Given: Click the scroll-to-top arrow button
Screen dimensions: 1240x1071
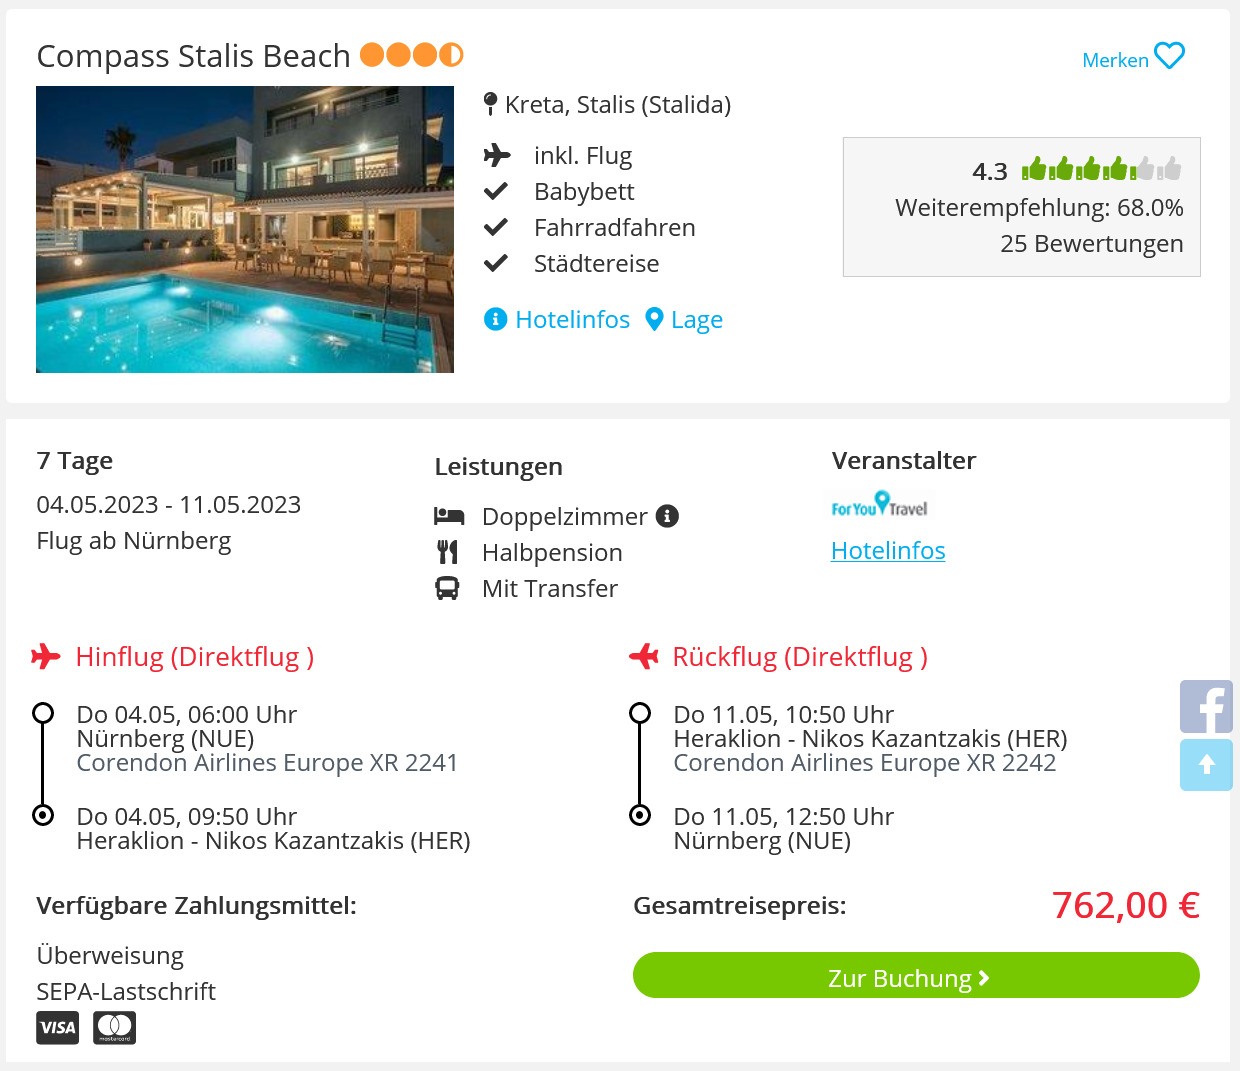Looking at the screenshot, I should pos(1206,765).
